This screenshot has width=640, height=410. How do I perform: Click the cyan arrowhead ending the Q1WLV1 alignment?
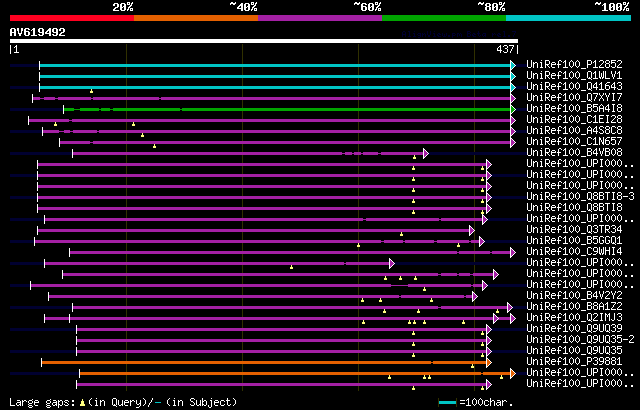(x=513, y=76)
